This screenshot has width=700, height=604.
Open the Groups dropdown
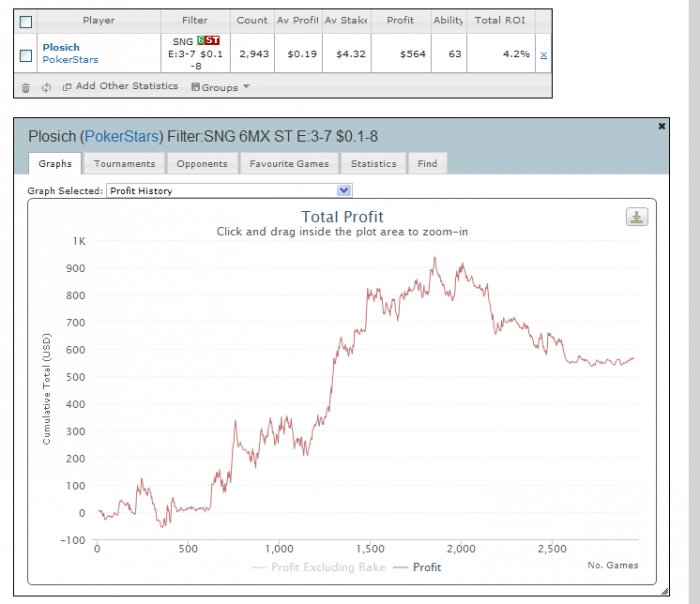point(220,87)
